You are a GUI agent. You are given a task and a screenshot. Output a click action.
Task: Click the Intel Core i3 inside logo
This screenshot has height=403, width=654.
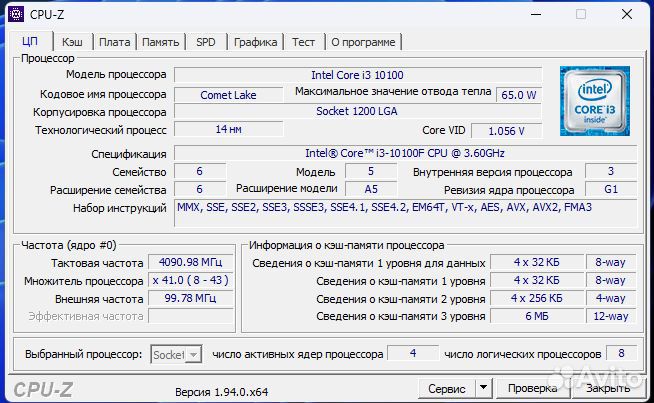tap(595, 101)
